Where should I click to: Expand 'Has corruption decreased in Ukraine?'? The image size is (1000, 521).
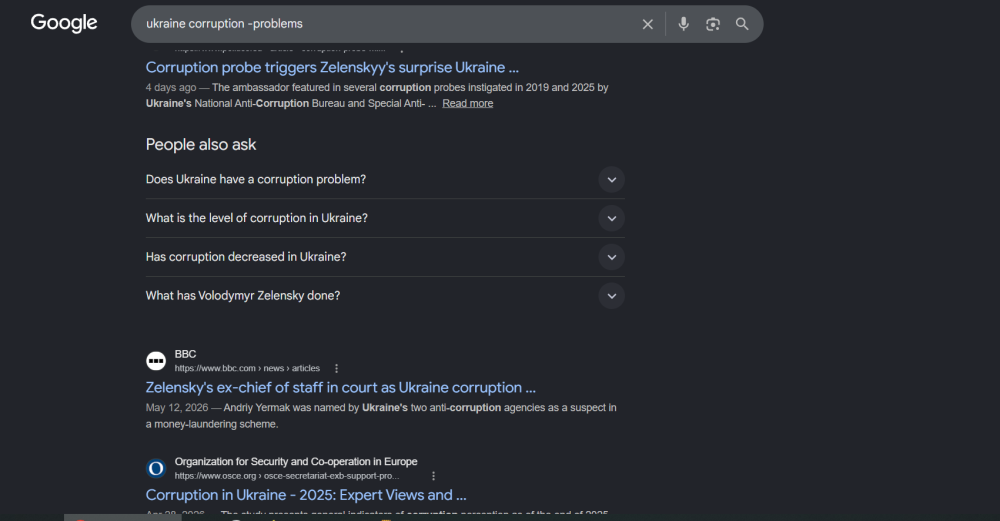pyautogui.click(x=385, y=257)
